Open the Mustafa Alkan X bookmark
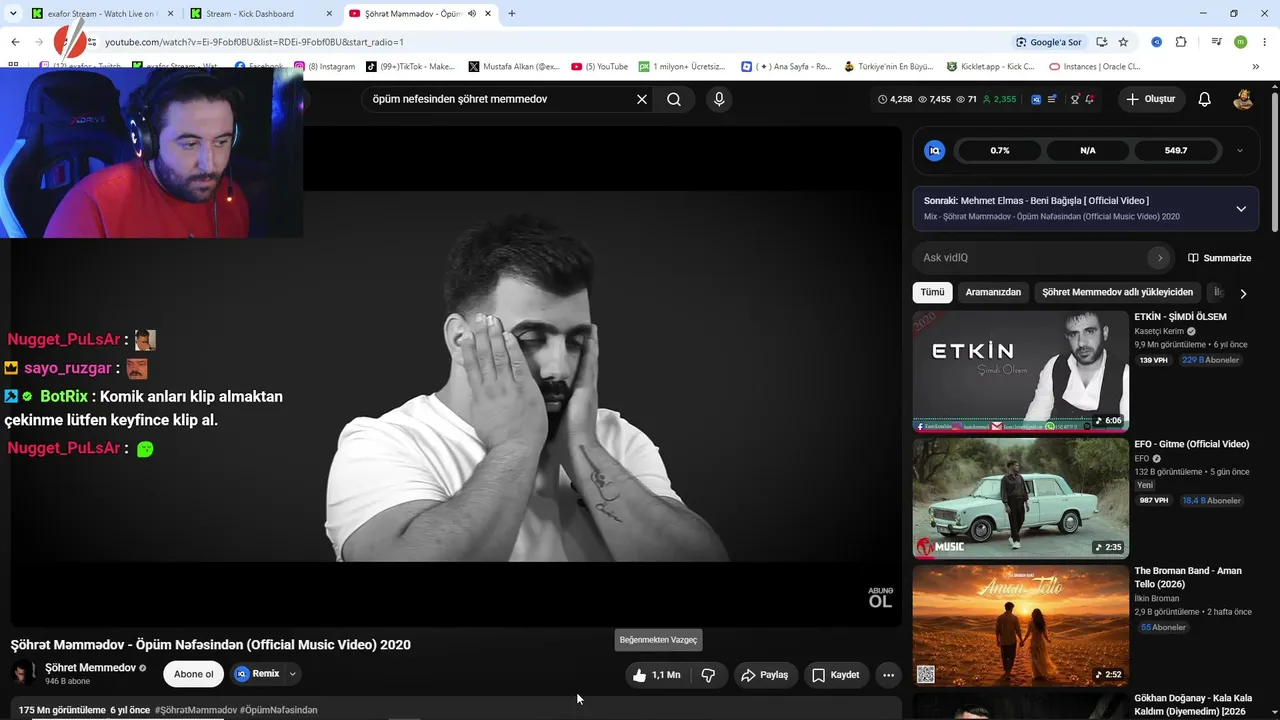The height and width of the screenshot is (720, 1280). point(514,67)
